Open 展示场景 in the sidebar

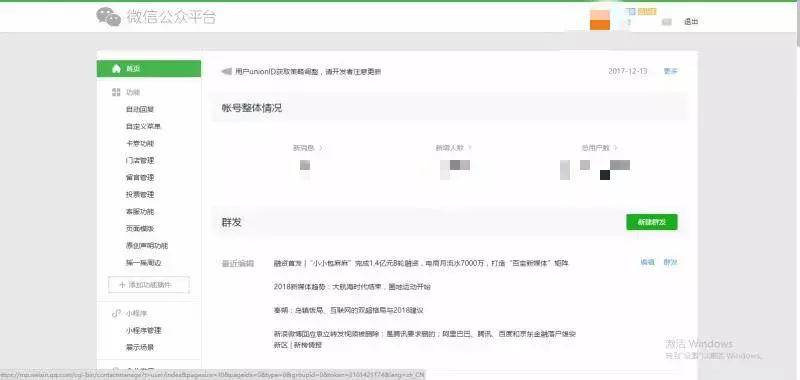(140, 347)
